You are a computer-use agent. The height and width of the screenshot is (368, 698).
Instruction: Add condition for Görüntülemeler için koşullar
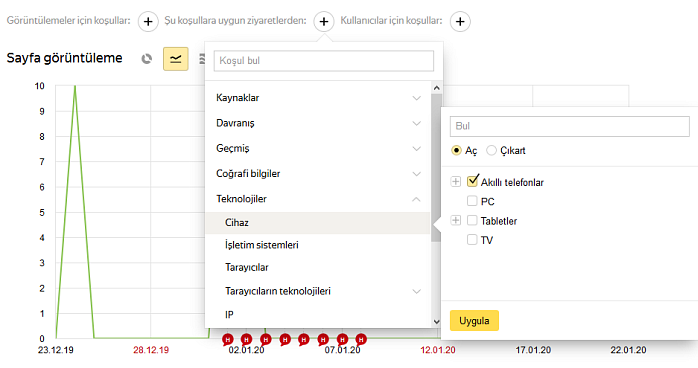pos(148,21)
